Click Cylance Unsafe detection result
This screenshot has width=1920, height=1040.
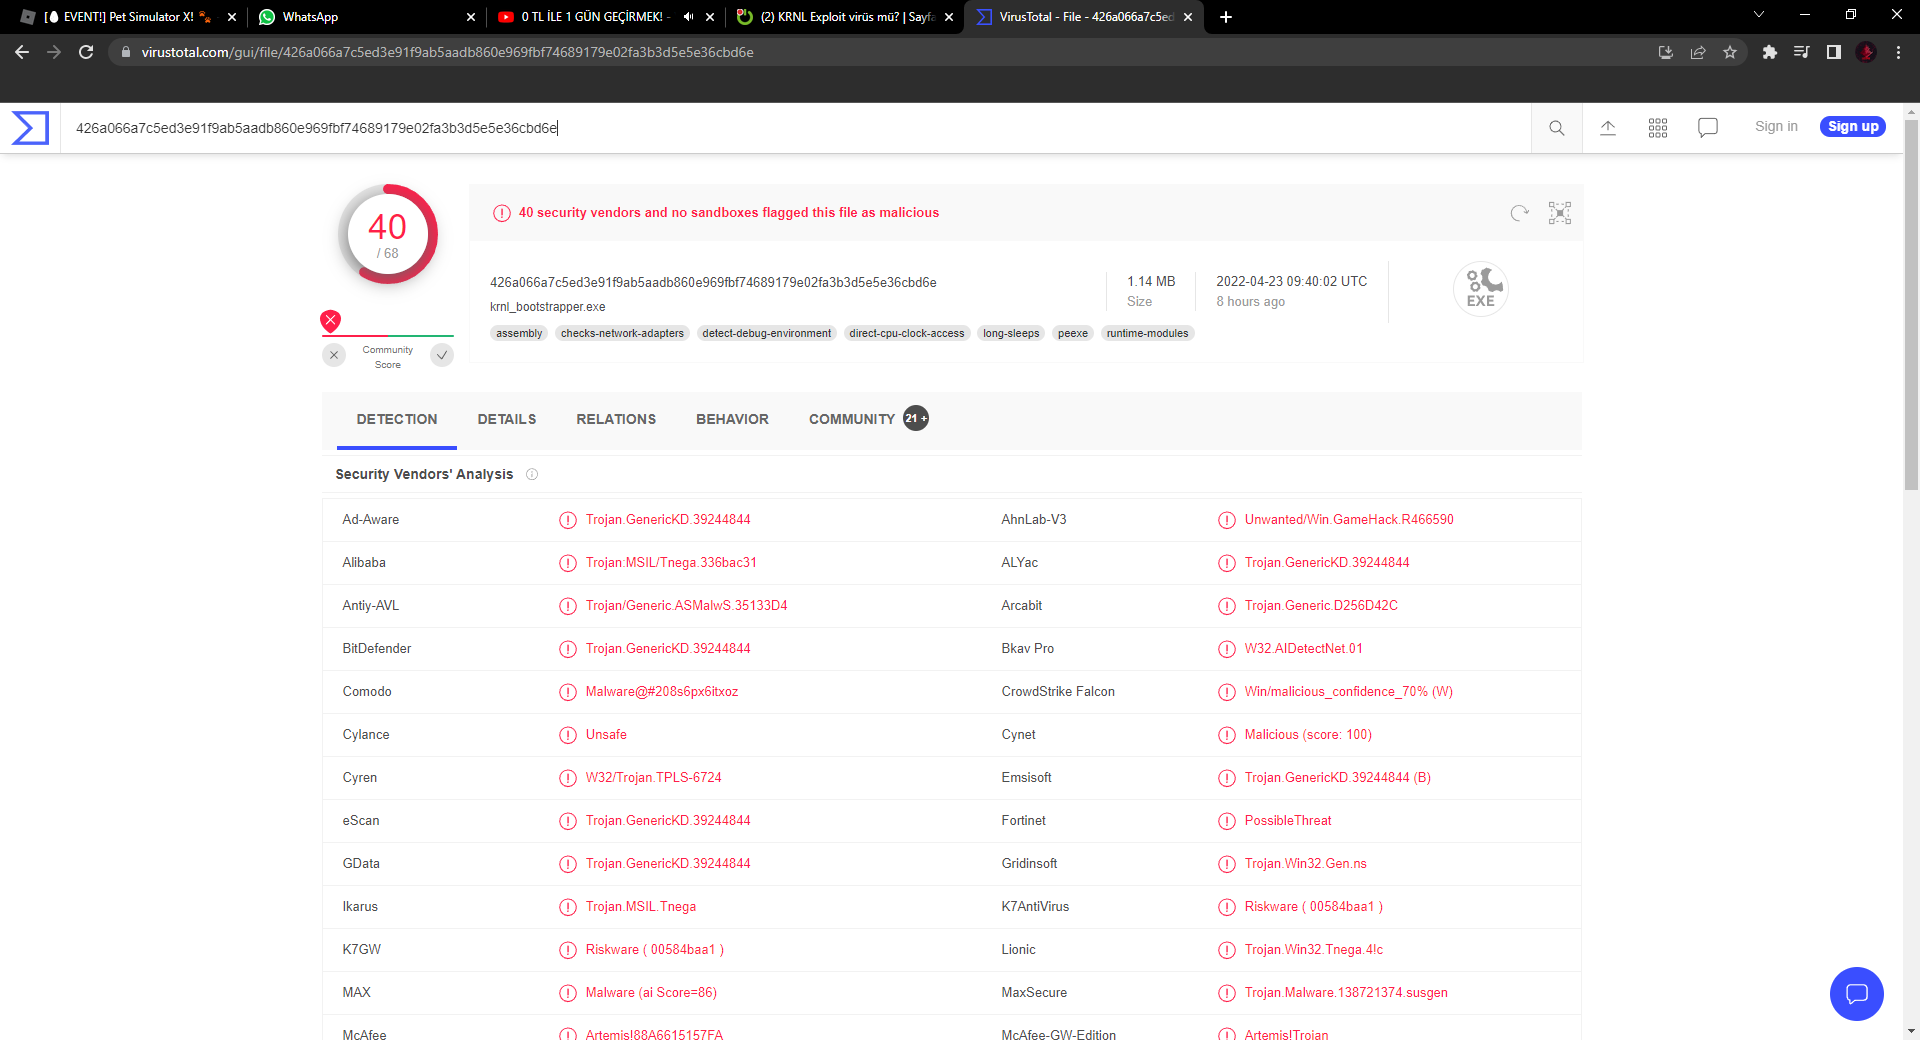click(x=606, y=735)
